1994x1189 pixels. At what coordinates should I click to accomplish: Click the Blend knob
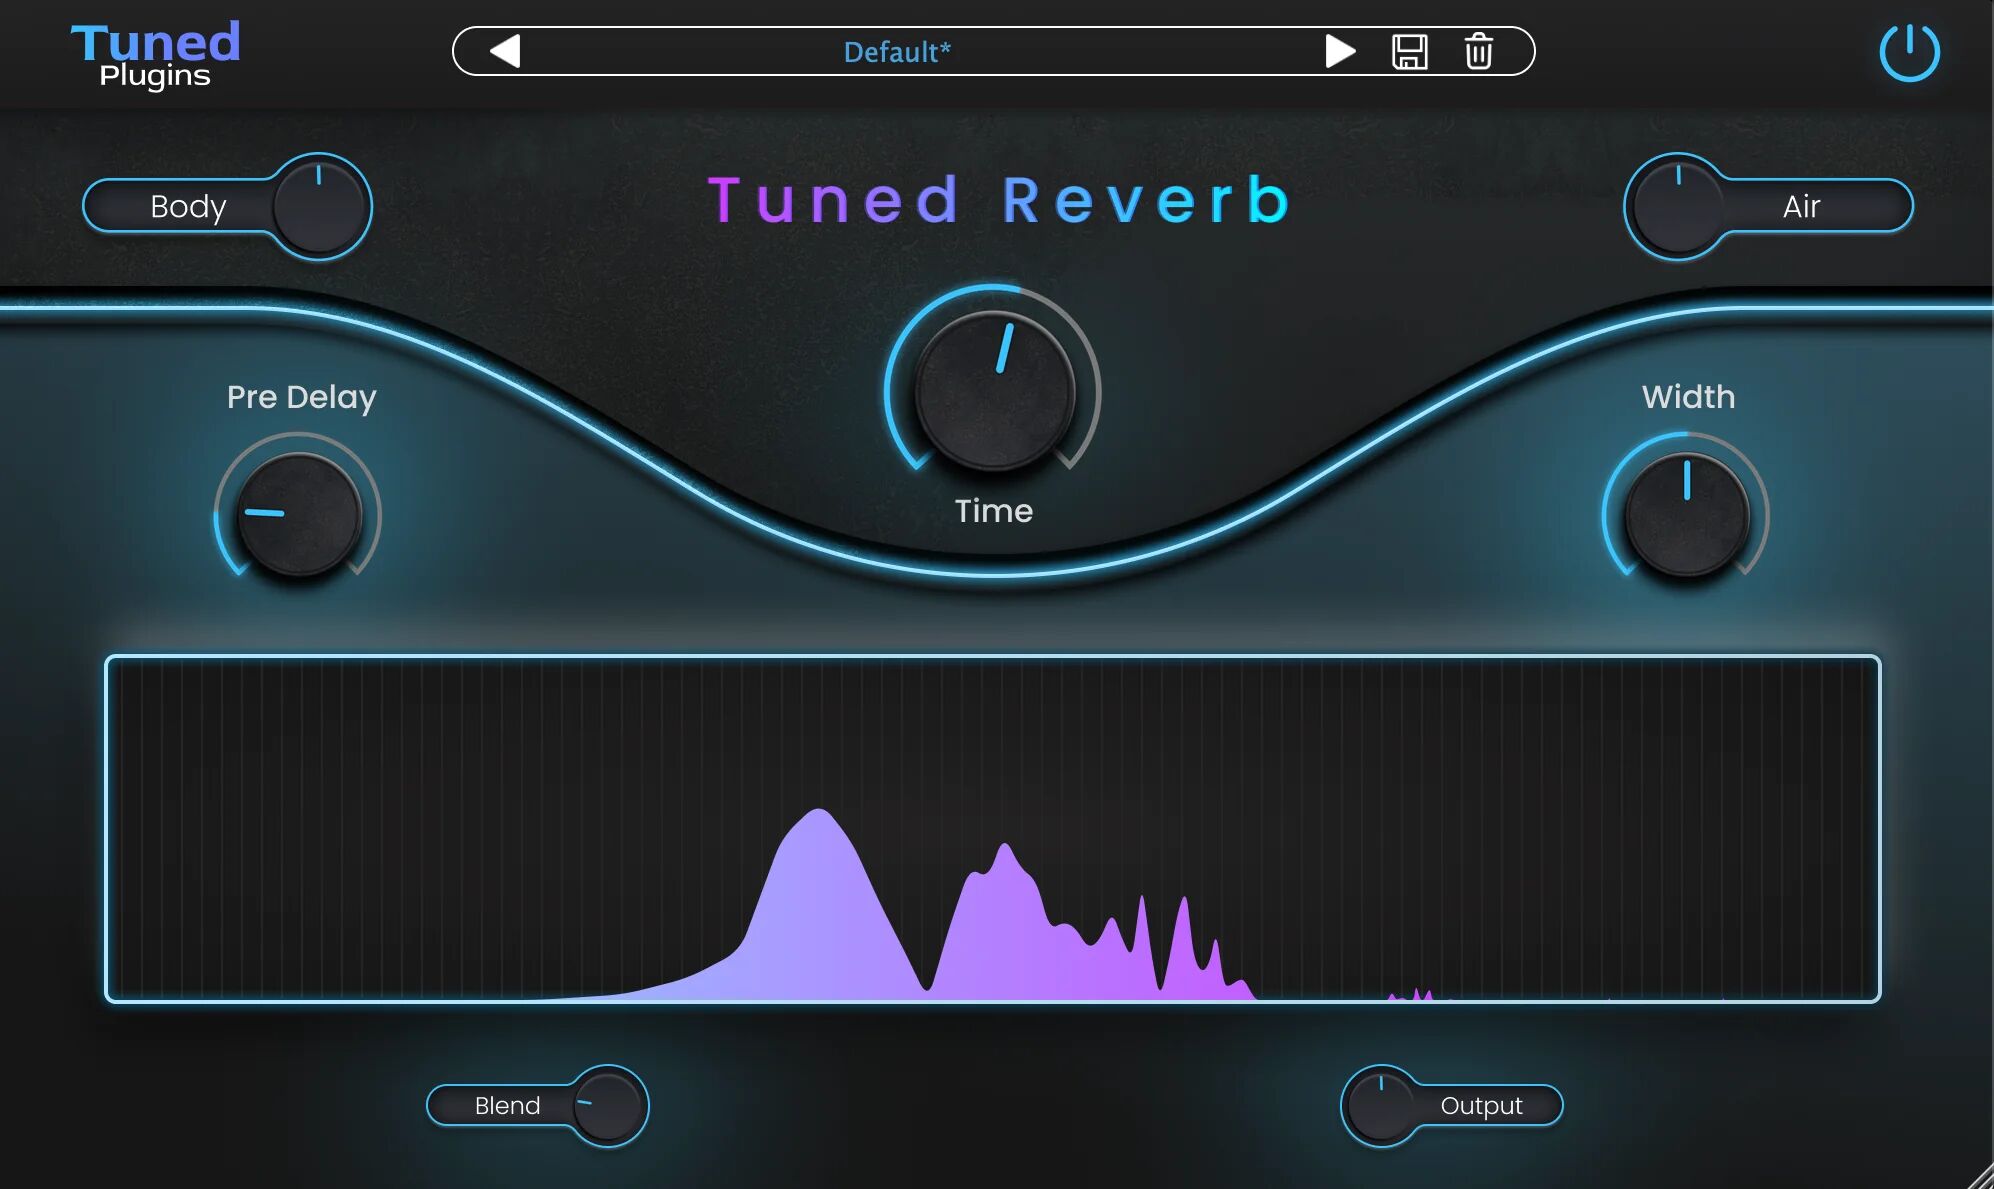tap(609, 1105)
